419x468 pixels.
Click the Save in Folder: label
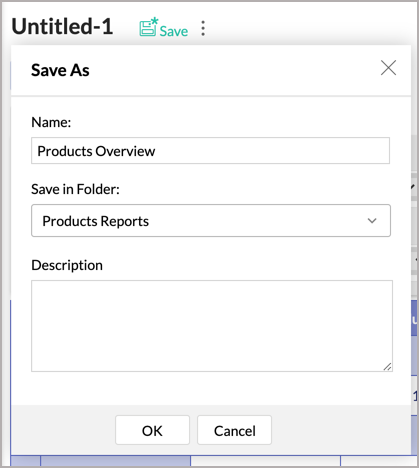[x=75, y=189]
